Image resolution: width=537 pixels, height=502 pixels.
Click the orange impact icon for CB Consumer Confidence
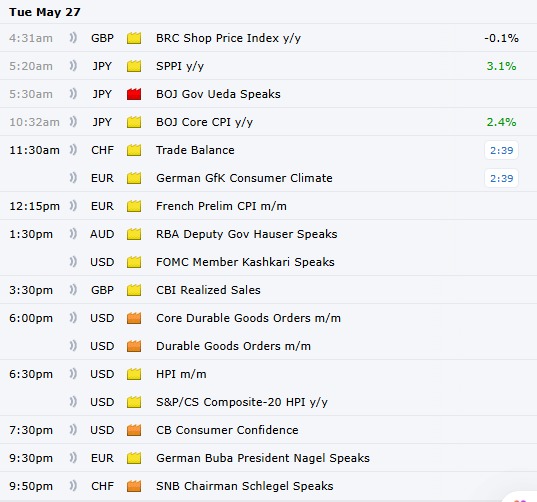pos(134,430)
